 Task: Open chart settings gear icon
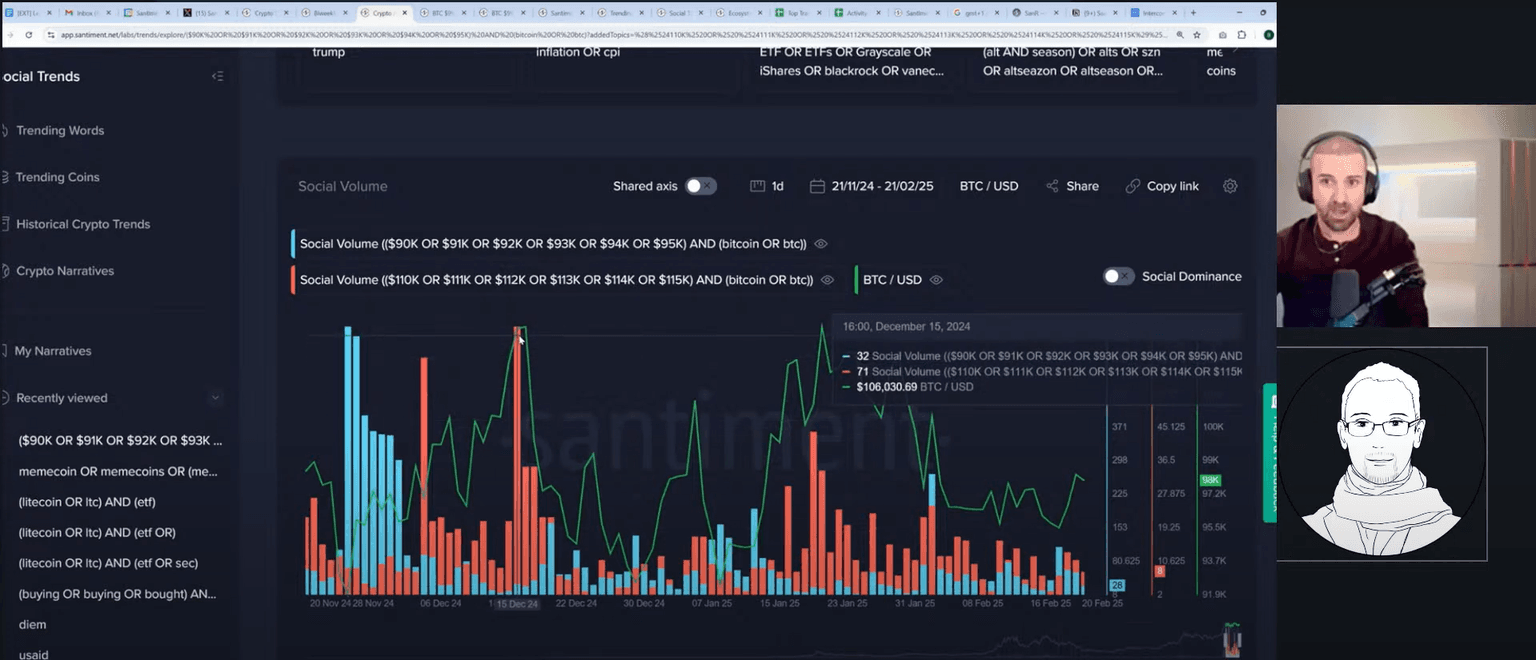1230,186
